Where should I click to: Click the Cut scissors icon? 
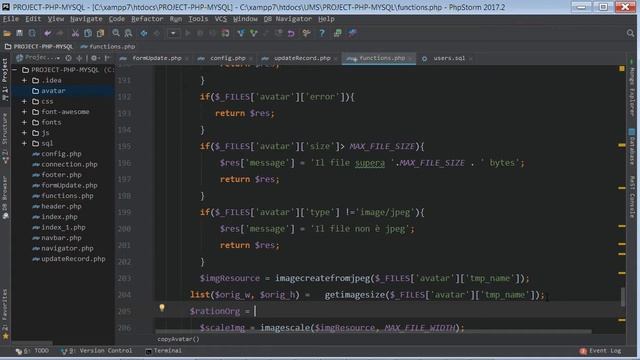pos(75,33)
